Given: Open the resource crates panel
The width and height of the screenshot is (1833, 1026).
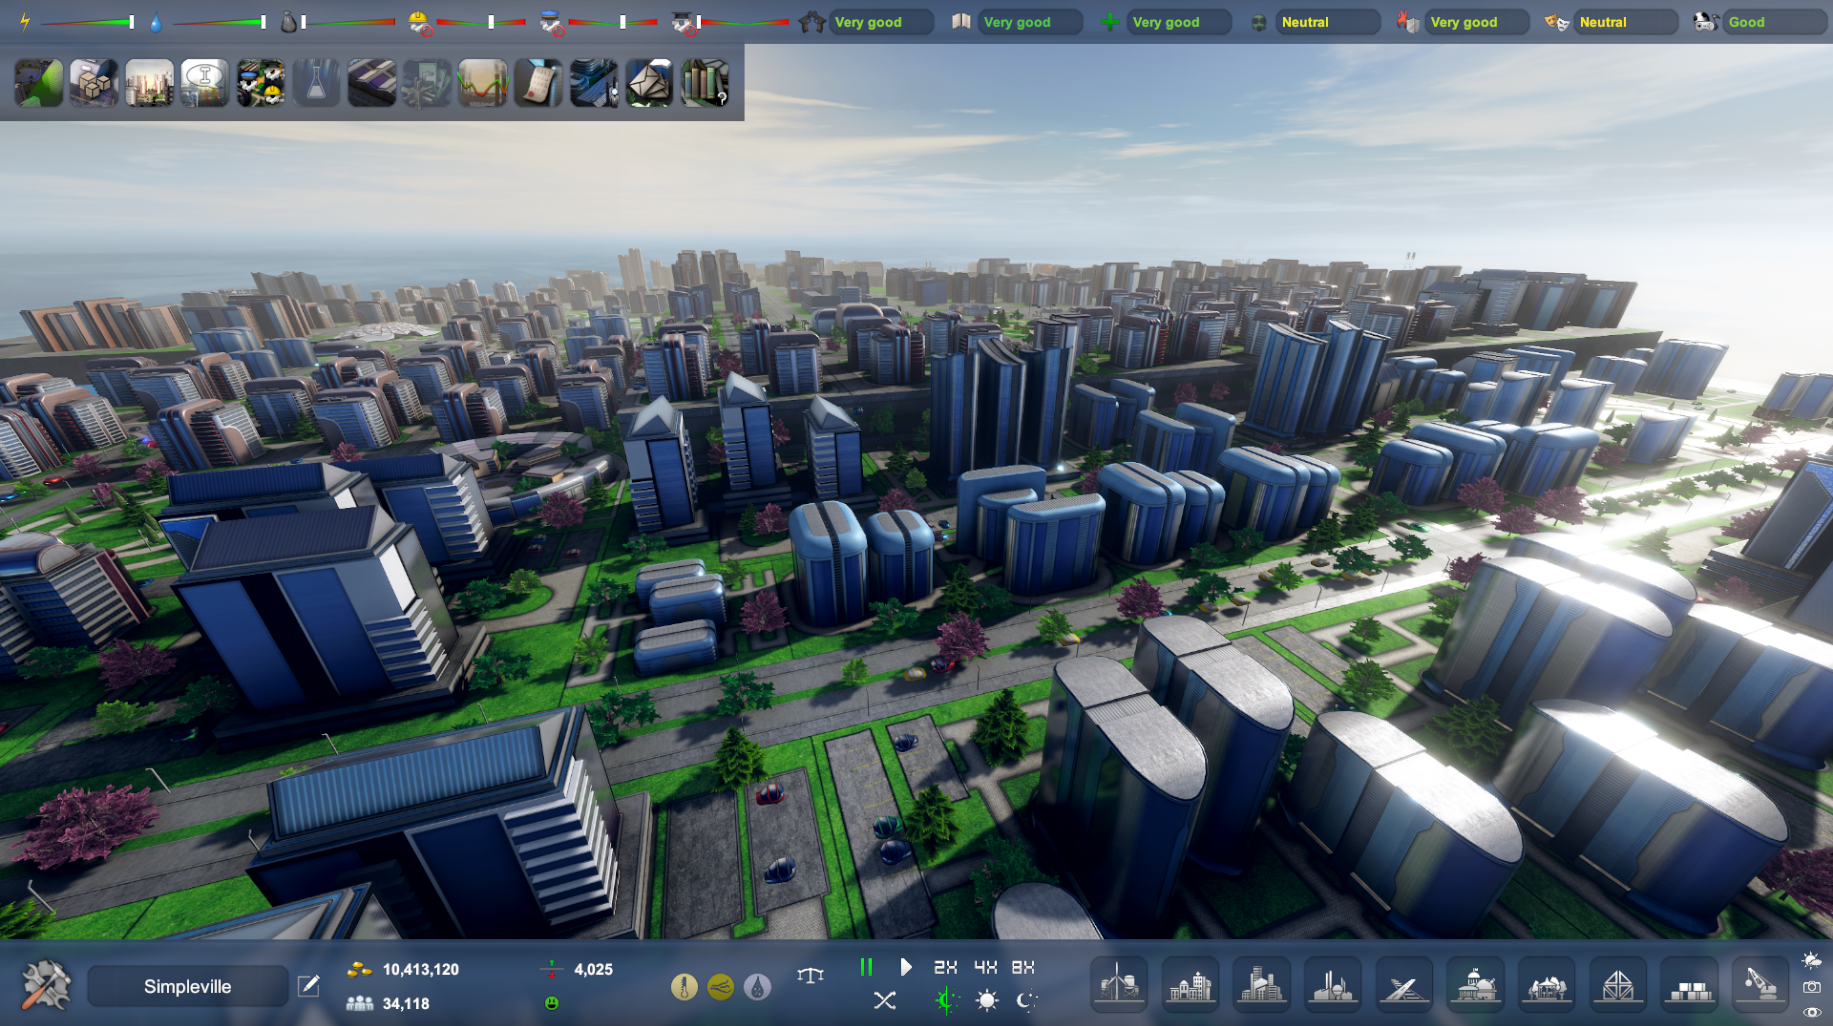Looking at the screenshot, I should pos(94,82).
